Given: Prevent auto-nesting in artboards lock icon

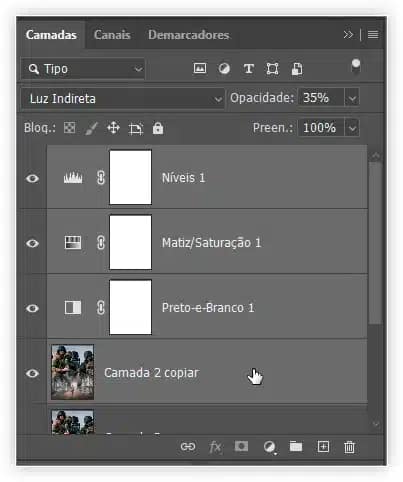Looking at the screenshot, I should click(x=136, y=128).
